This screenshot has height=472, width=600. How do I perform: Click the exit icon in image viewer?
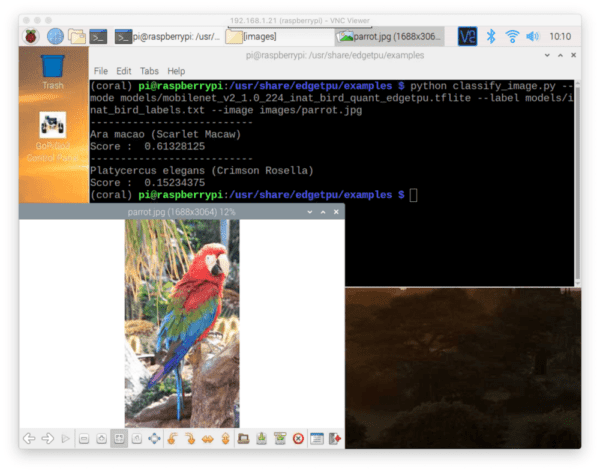pyautogui.click(x=334, y=438)
